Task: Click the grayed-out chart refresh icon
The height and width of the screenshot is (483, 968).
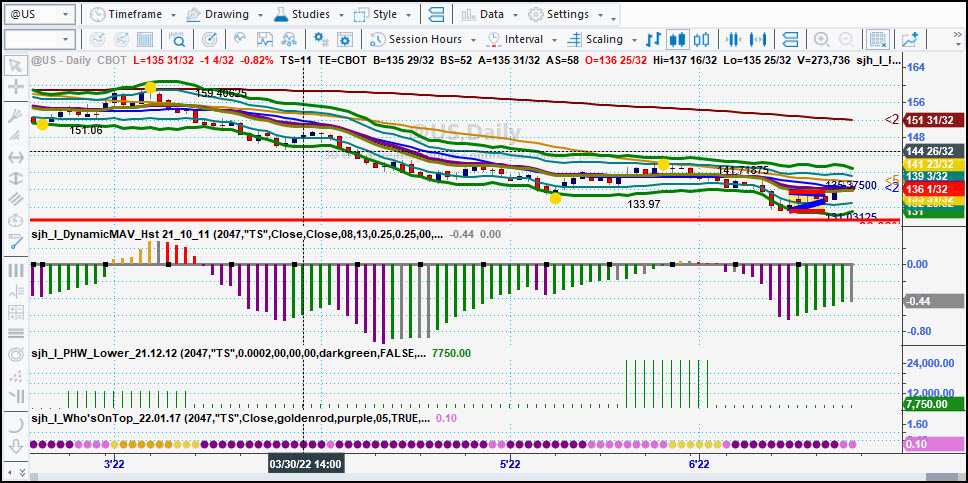Action: pos(98,40)
